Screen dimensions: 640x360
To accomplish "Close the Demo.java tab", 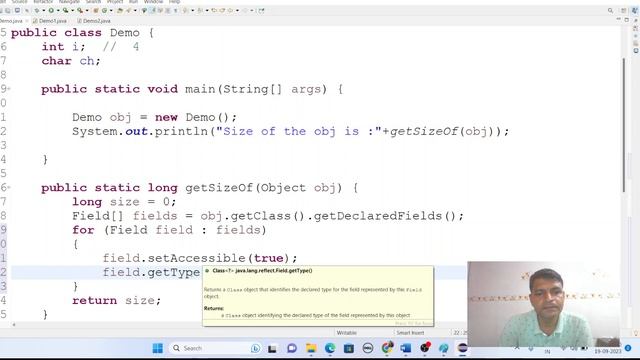I will [x=27, y=21].
